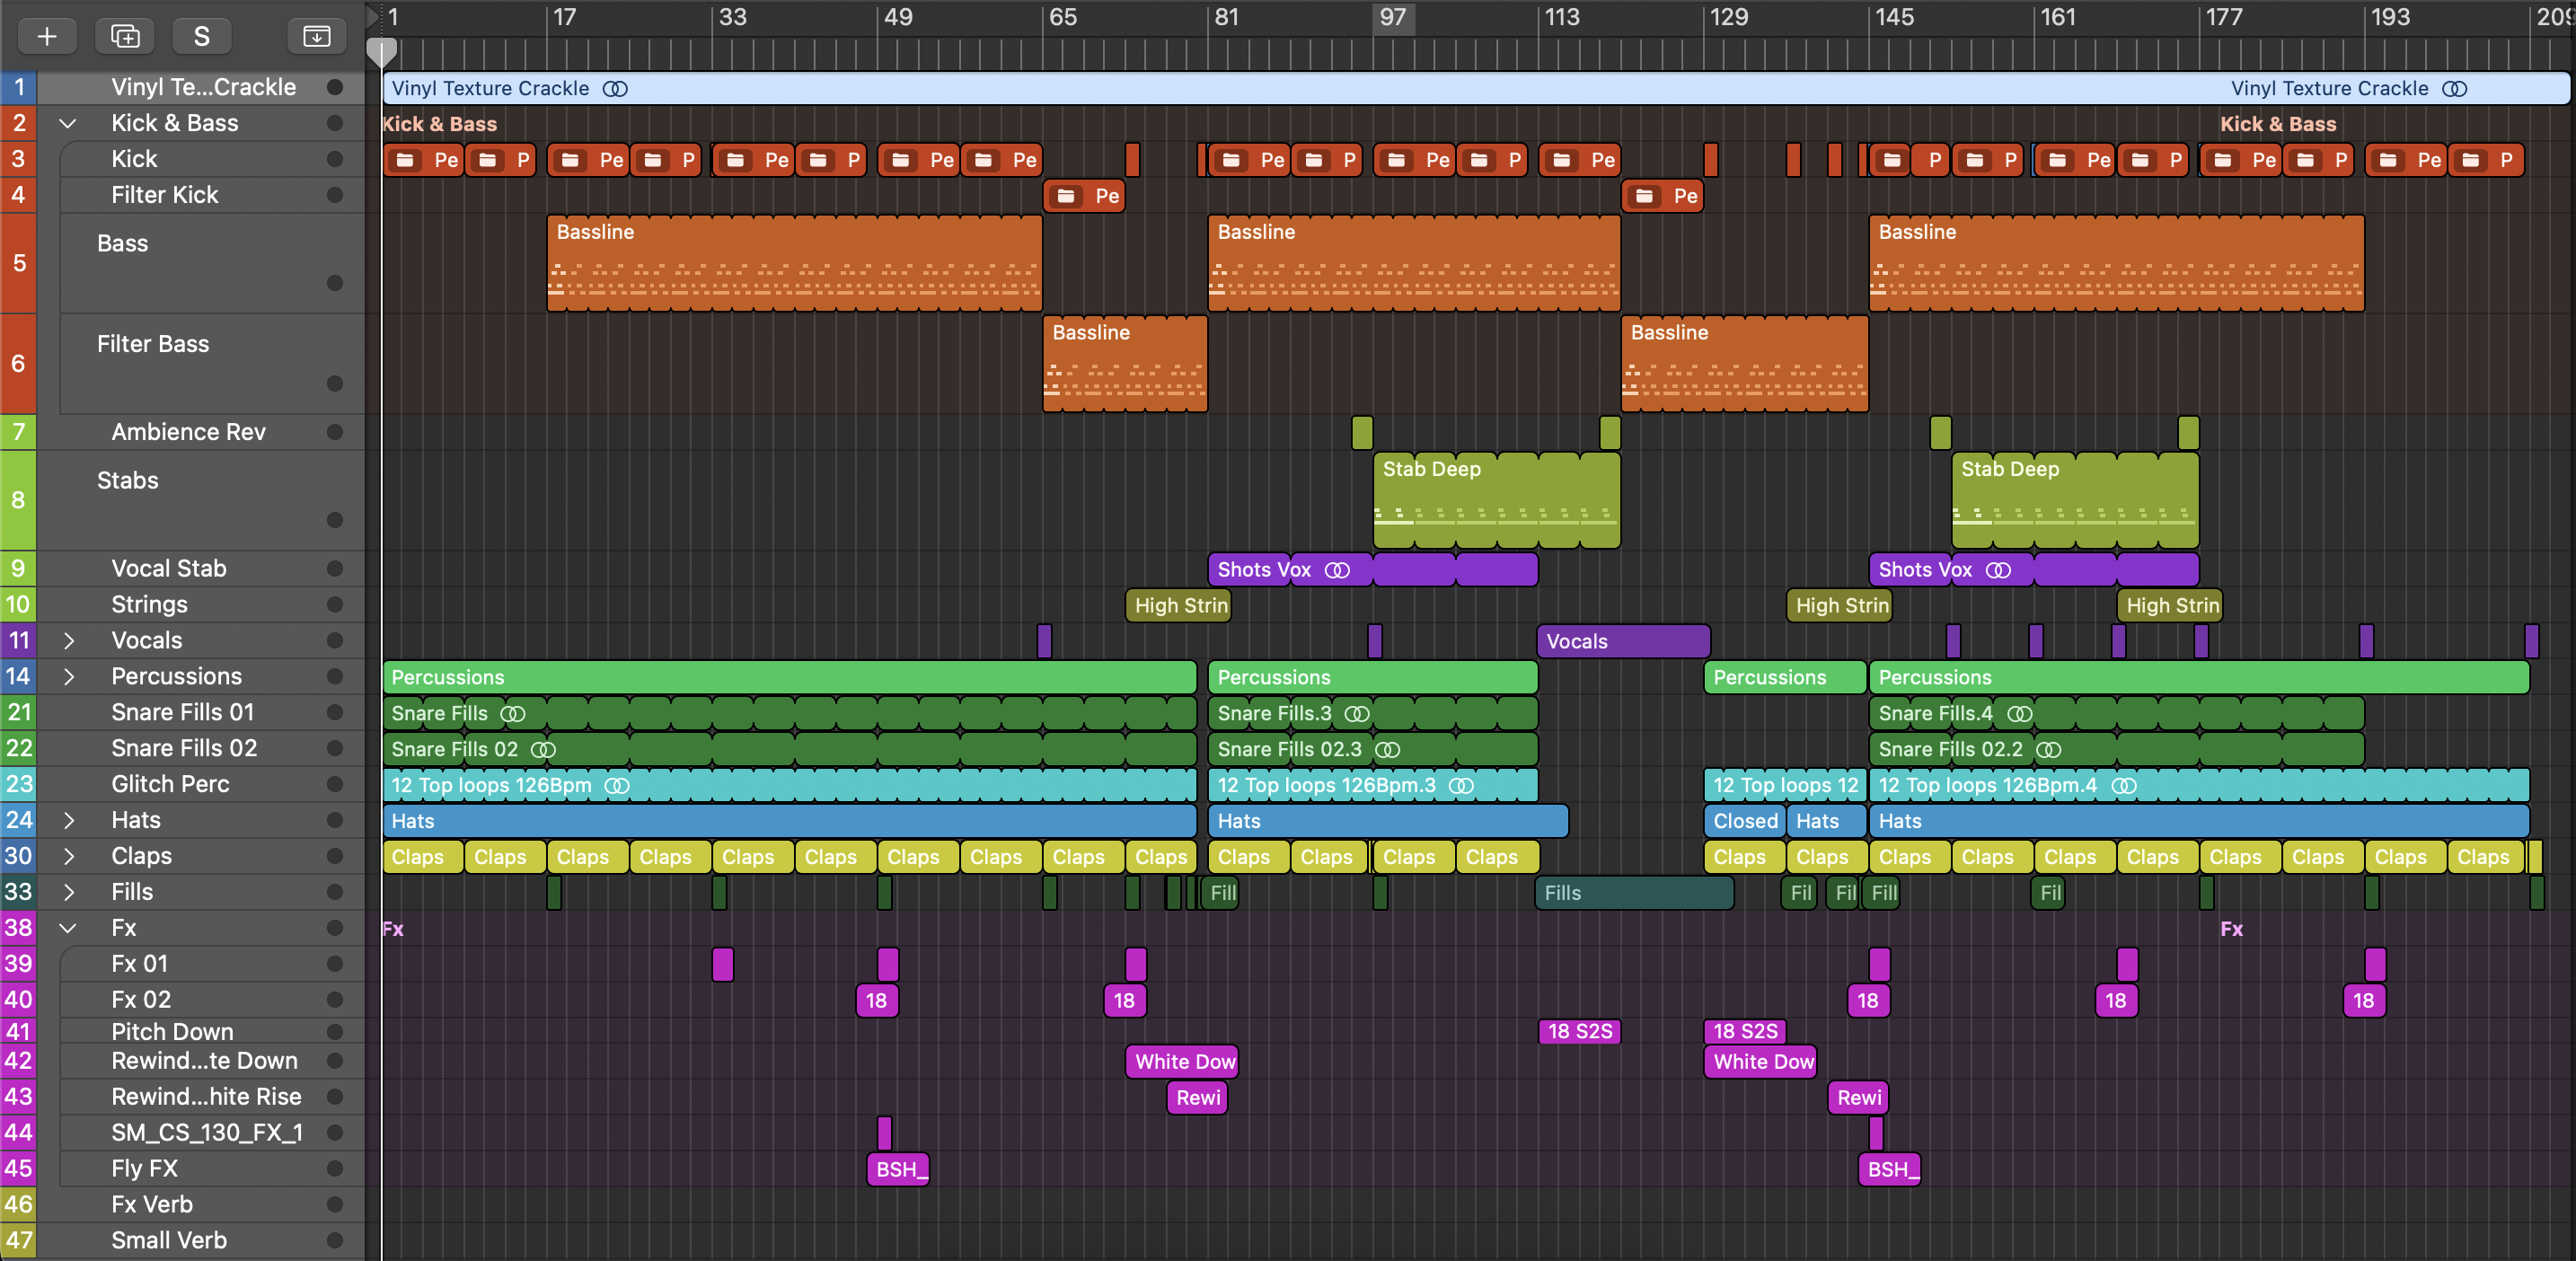Select the Vocals region on Vocals track
The image size is (2576, 1261).
(1624, 641)
